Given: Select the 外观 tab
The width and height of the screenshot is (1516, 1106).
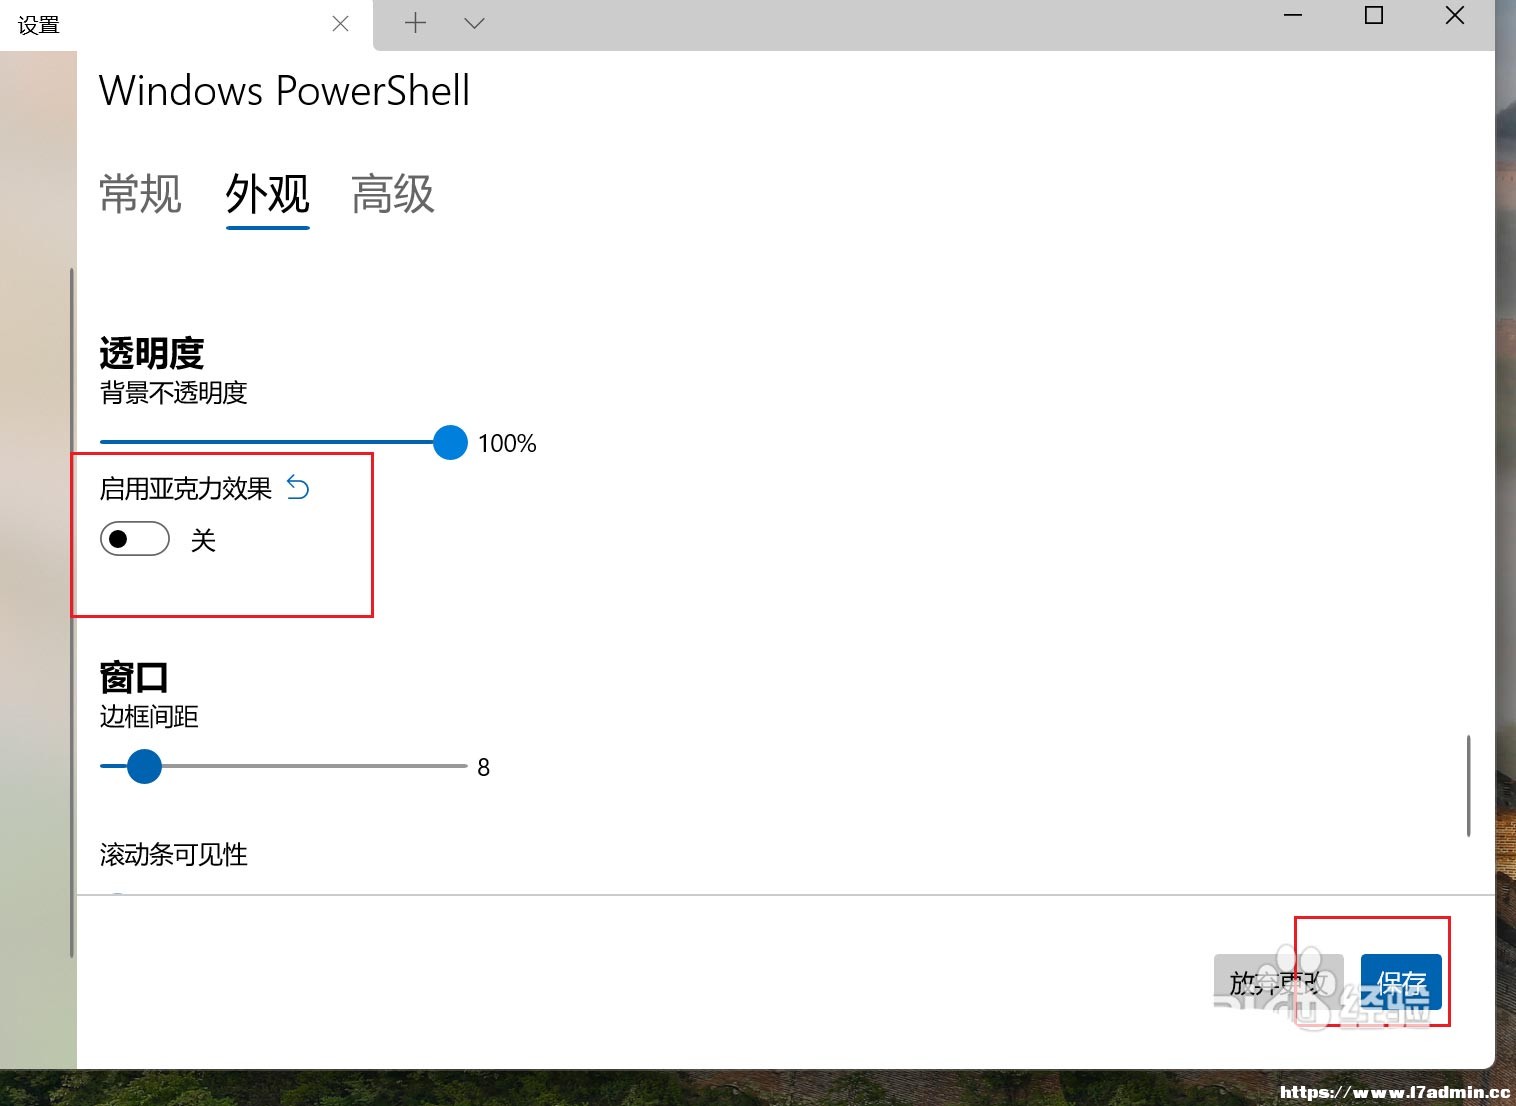Looking at the screenshot, I should click(267, 194).
